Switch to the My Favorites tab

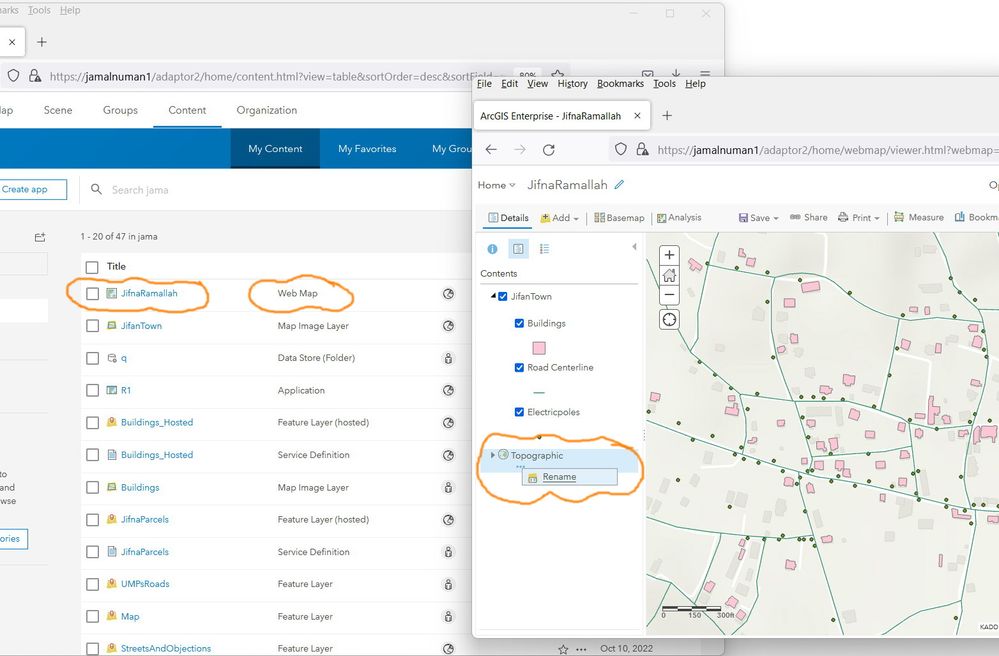pos(367,149)
